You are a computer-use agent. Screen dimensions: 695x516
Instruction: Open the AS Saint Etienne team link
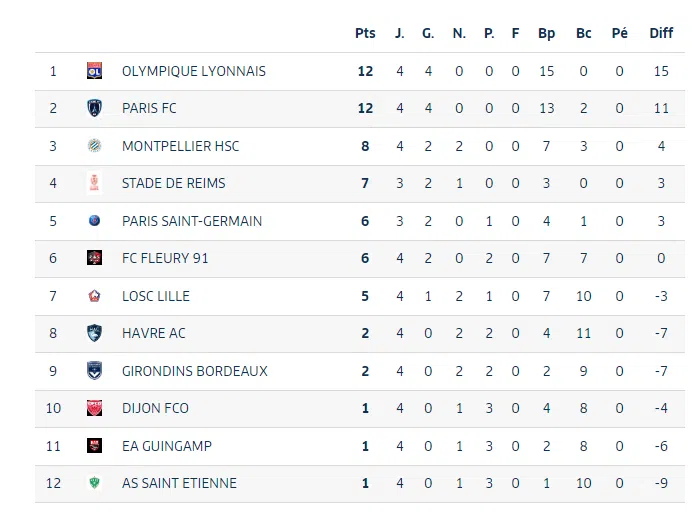click(x=179, y=483)
